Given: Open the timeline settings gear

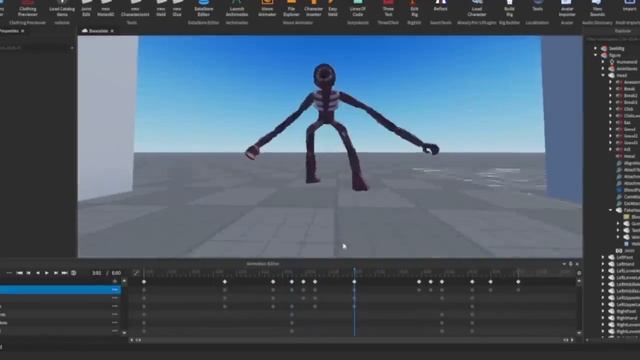Looking at the screenshot, I should [579, 273].
